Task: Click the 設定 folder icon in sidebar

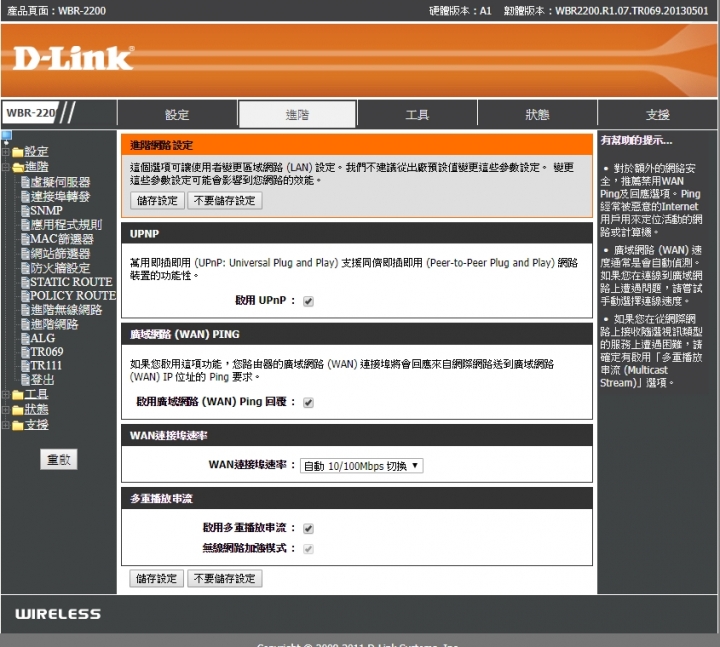Action: (x=18, y=152)
